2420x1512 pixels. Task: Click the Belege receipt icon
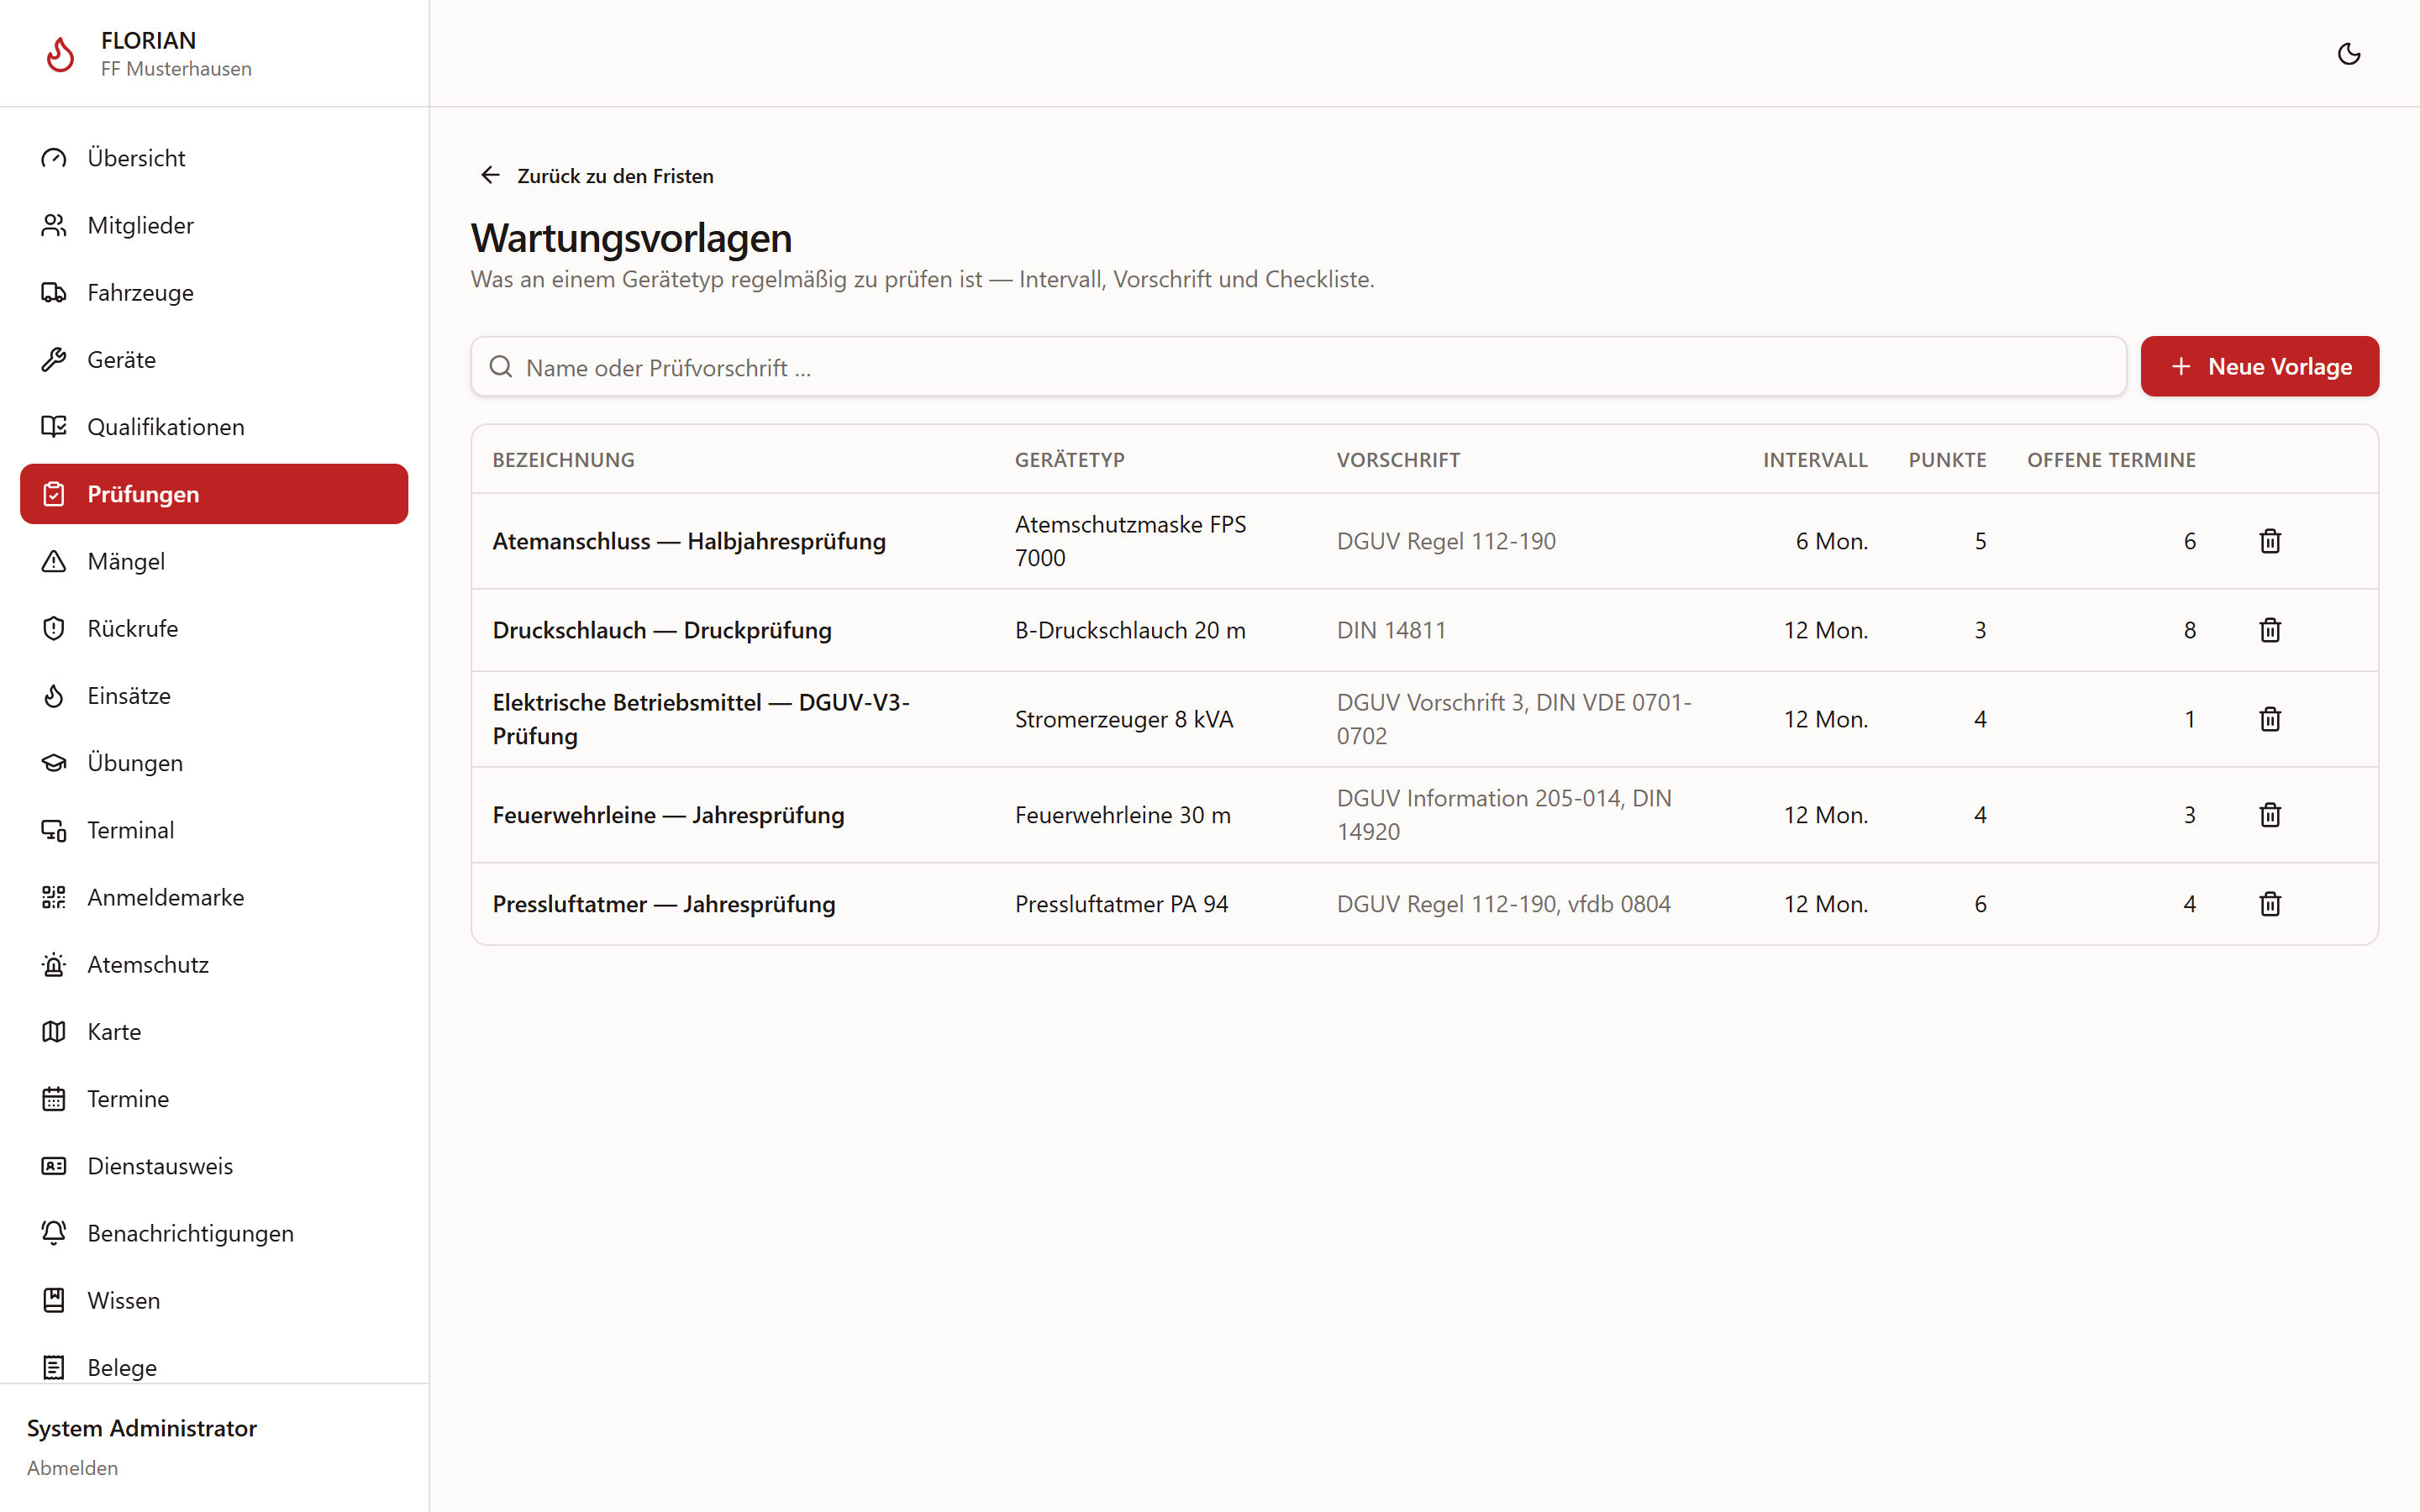pyautogui.click(x=54, y=1367)
